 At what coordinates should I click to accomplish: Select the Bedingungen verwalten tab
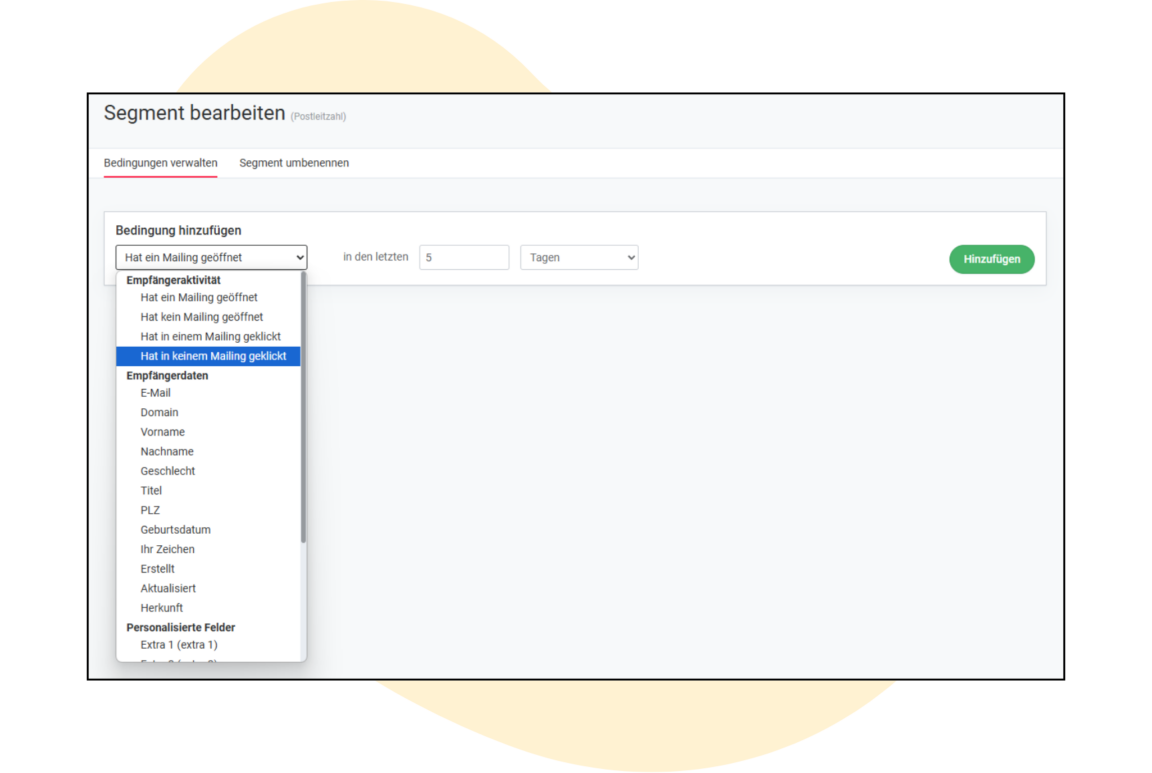pyautogui.click(x=160, y=163)
